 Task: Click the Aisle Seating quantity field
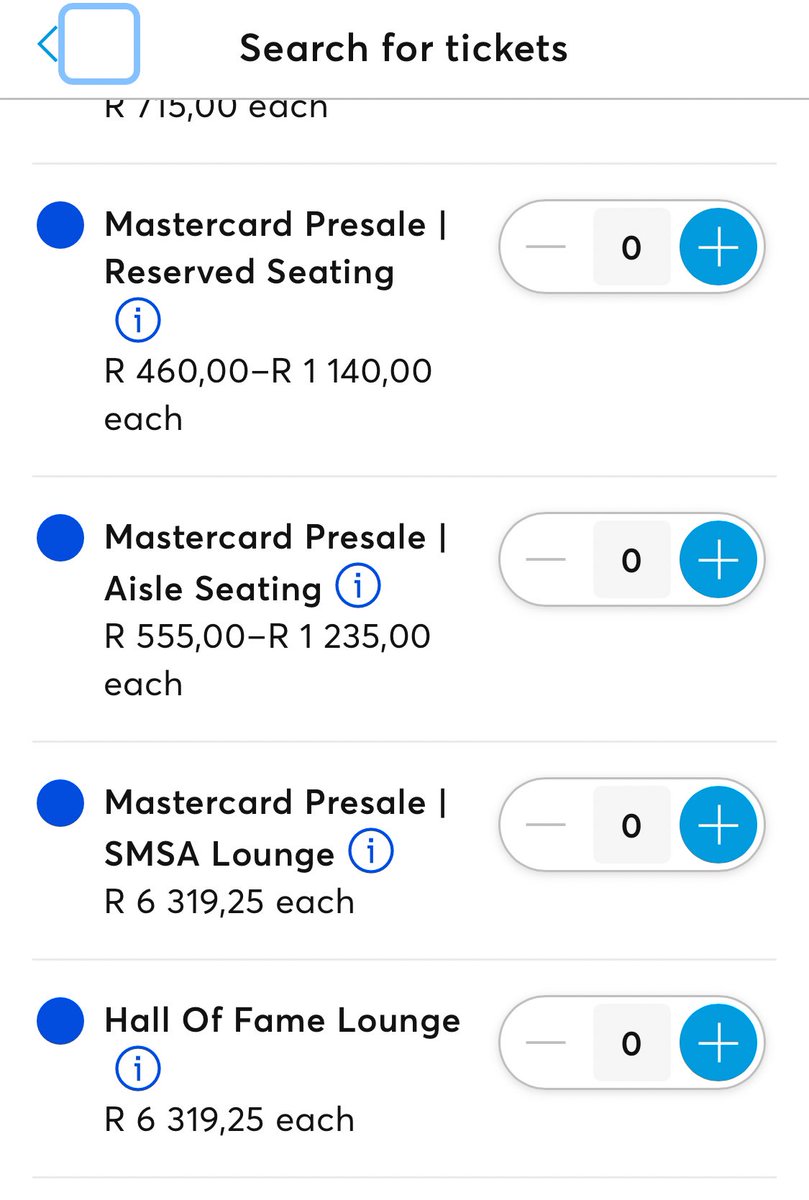pyautogui.click(x=631, y=560)
